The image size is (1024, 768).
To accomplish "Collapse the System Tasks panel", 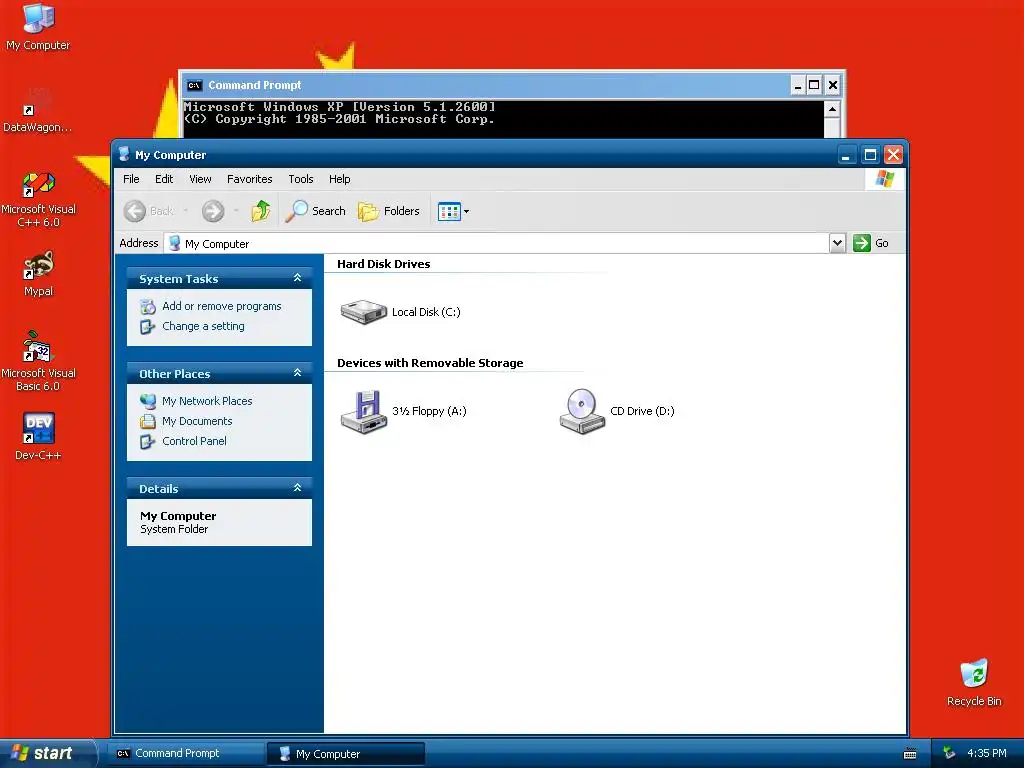I will [x=297, y=278].
